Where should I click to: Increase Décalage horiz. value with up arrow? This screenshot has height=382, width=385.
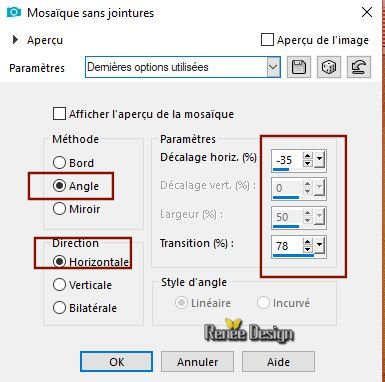(x=308, y=156)
